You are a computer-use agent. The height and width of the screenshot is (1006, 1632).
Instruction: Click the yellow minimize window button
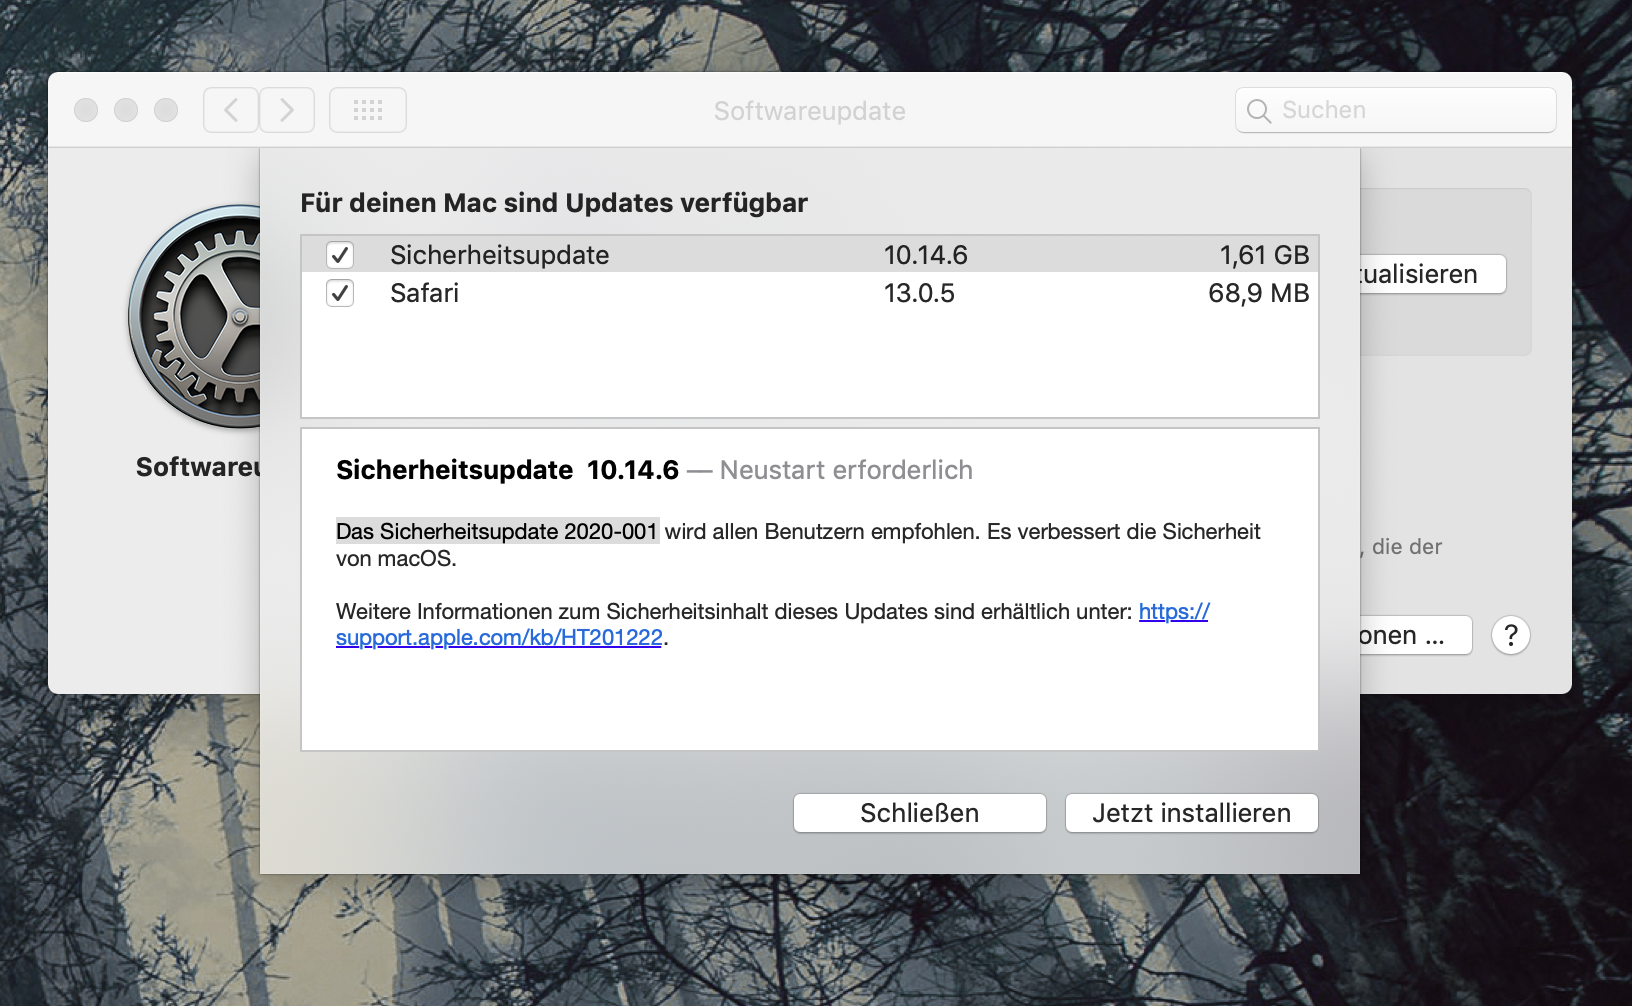[126, 110]
